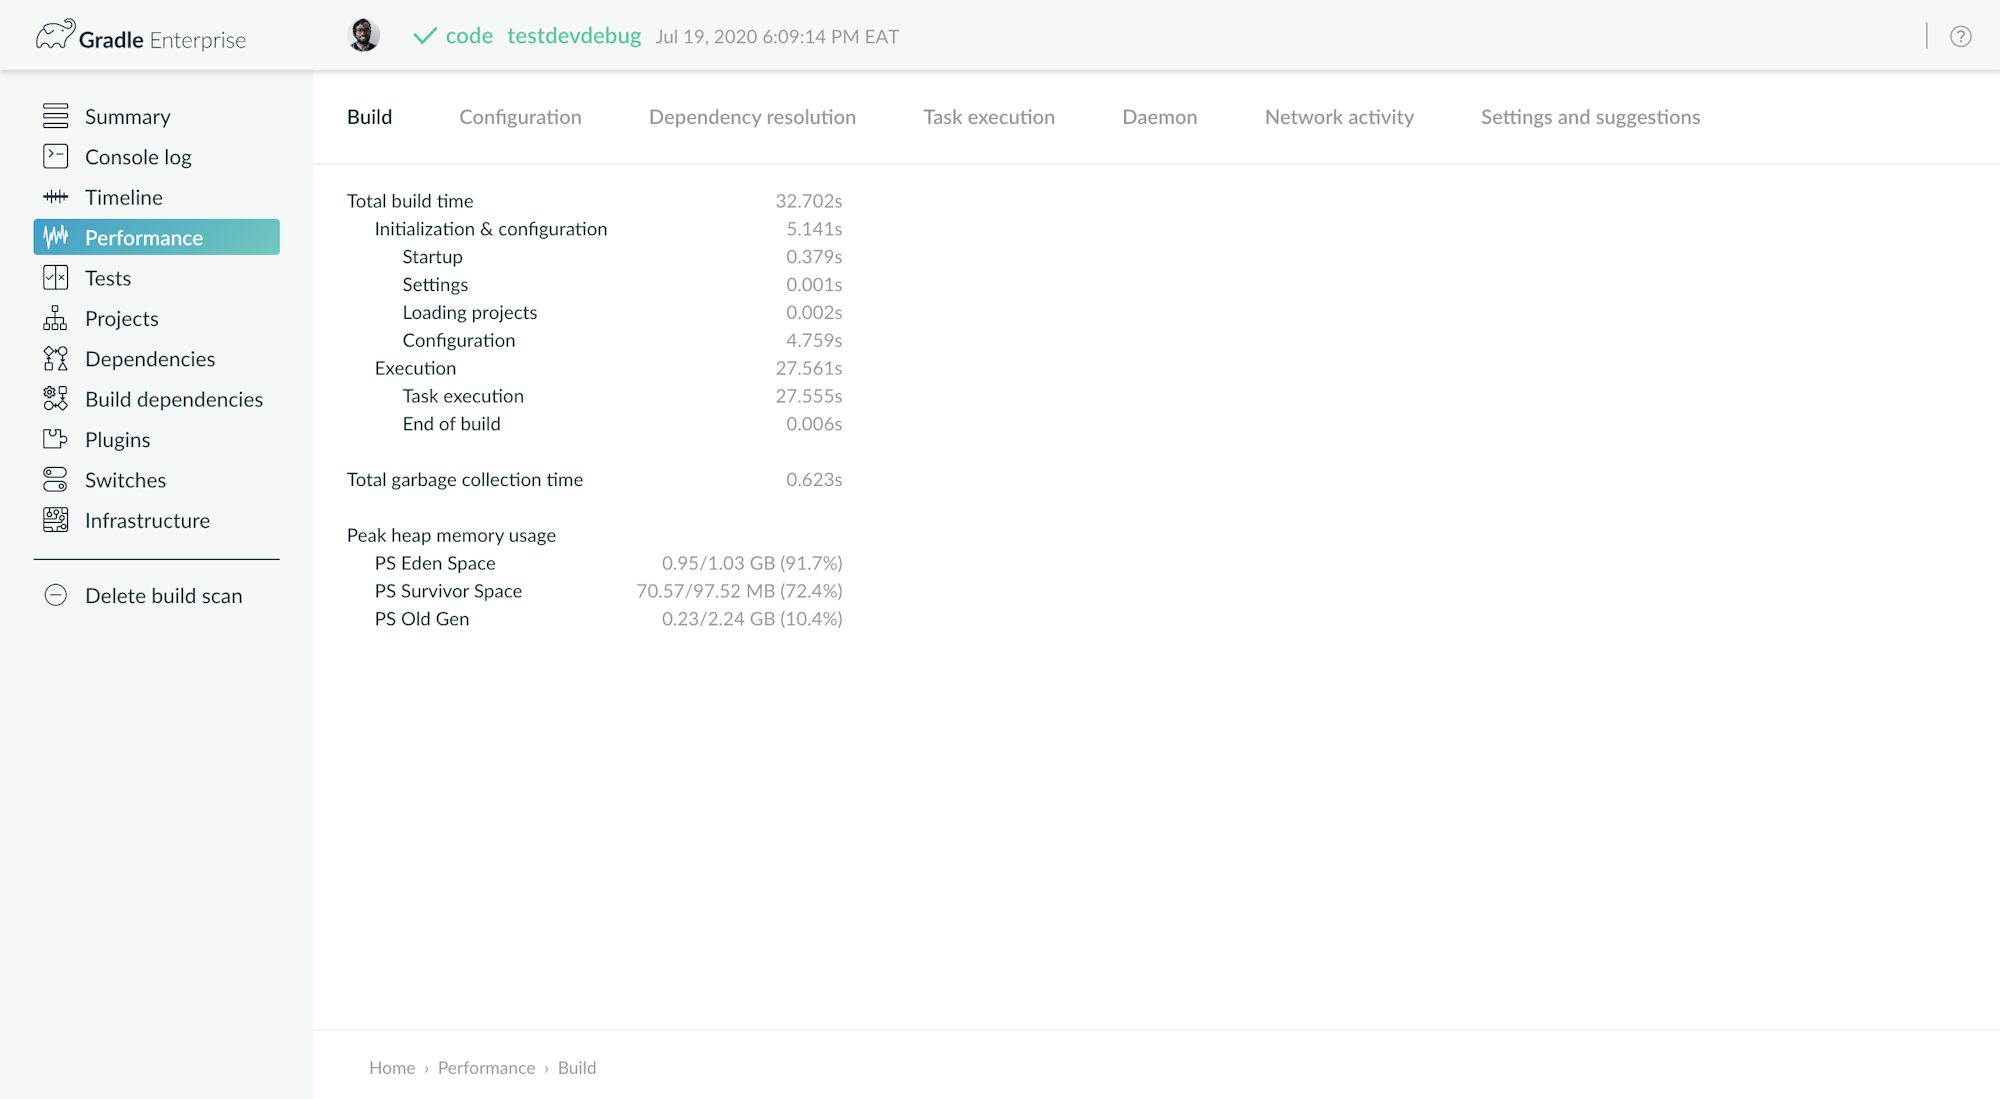This screenshot has height=1099, width=2000.
Task: Click the testdevdebug task link
Action: click(573, 36)
